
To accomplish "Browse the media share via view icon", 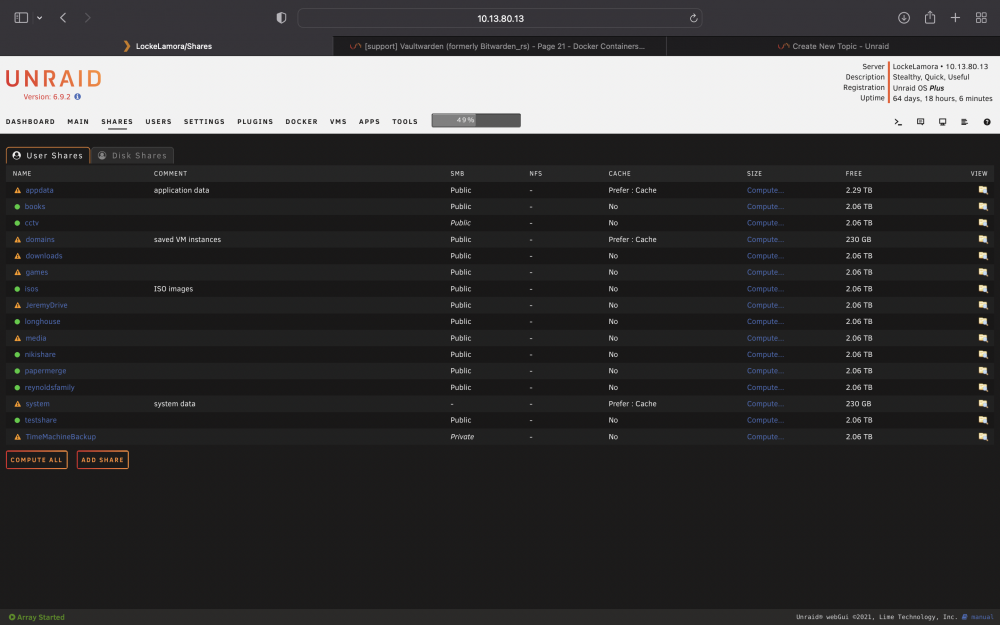I will coord(983,338).
